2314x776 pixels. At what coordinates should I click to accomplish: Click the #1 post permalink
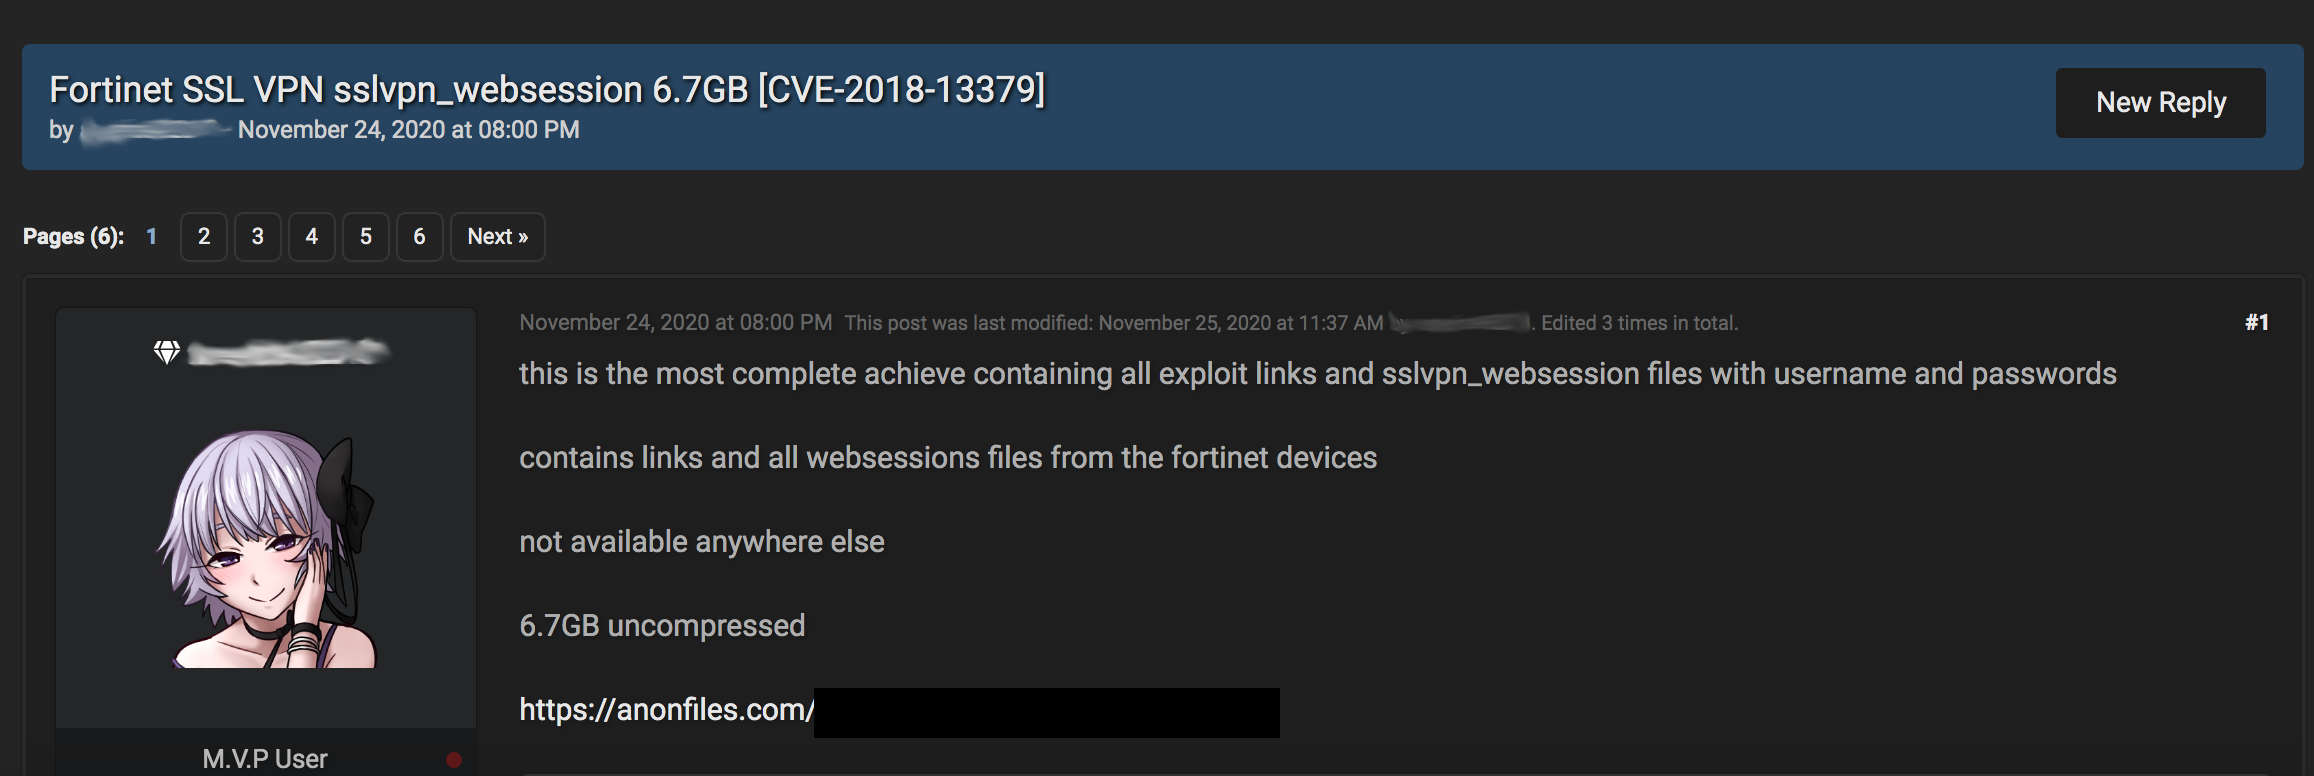2256,322
